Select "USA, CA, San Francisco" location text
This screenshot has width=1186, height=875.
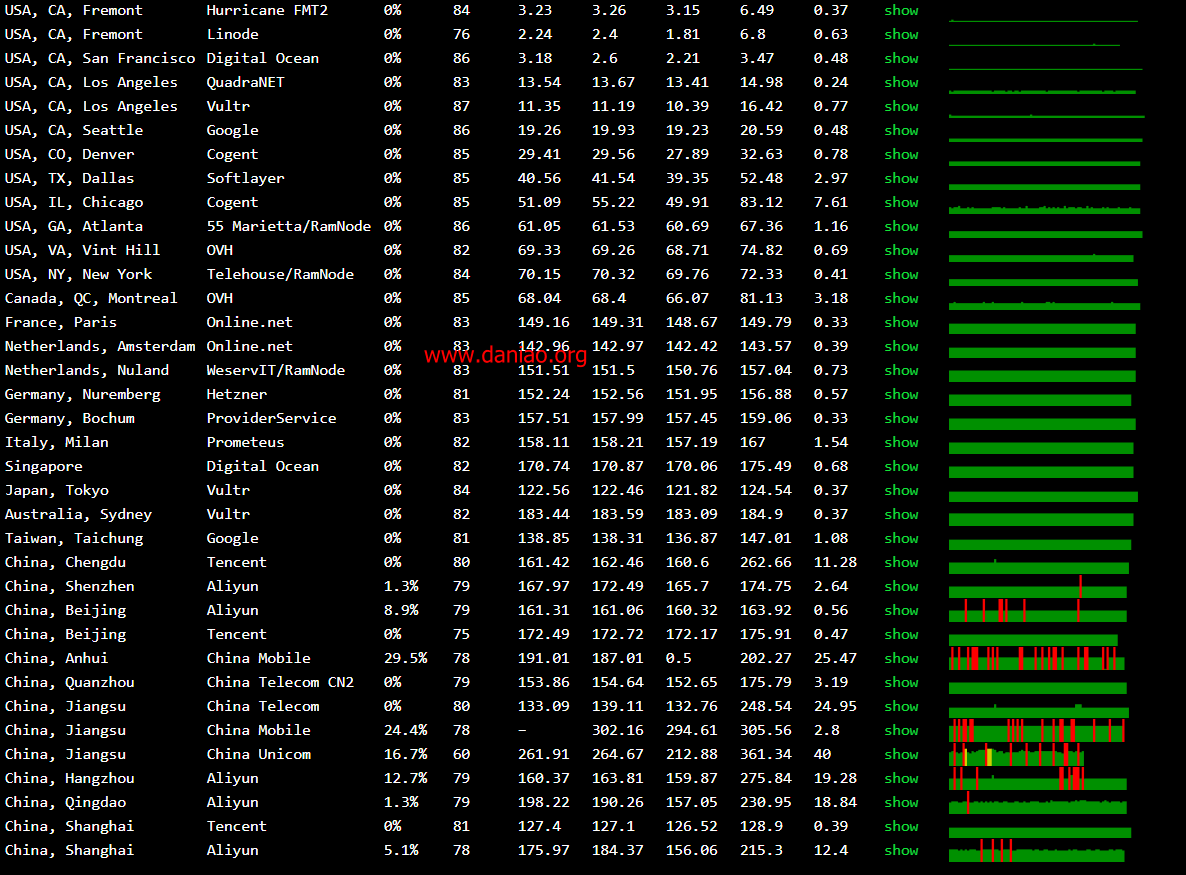pos(100,58)
